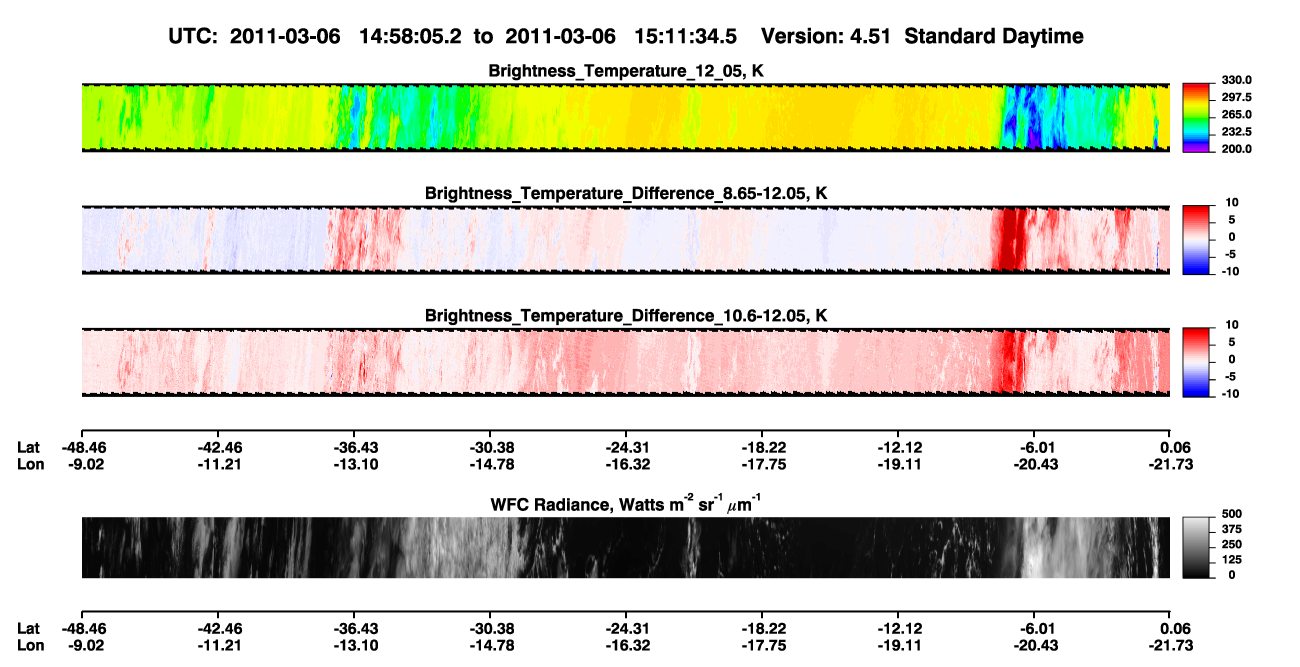The width and height of the screenshot is (1300, 667).
Task: Click upper axis longitude -21.73 label
Action: click(1170, 463)
